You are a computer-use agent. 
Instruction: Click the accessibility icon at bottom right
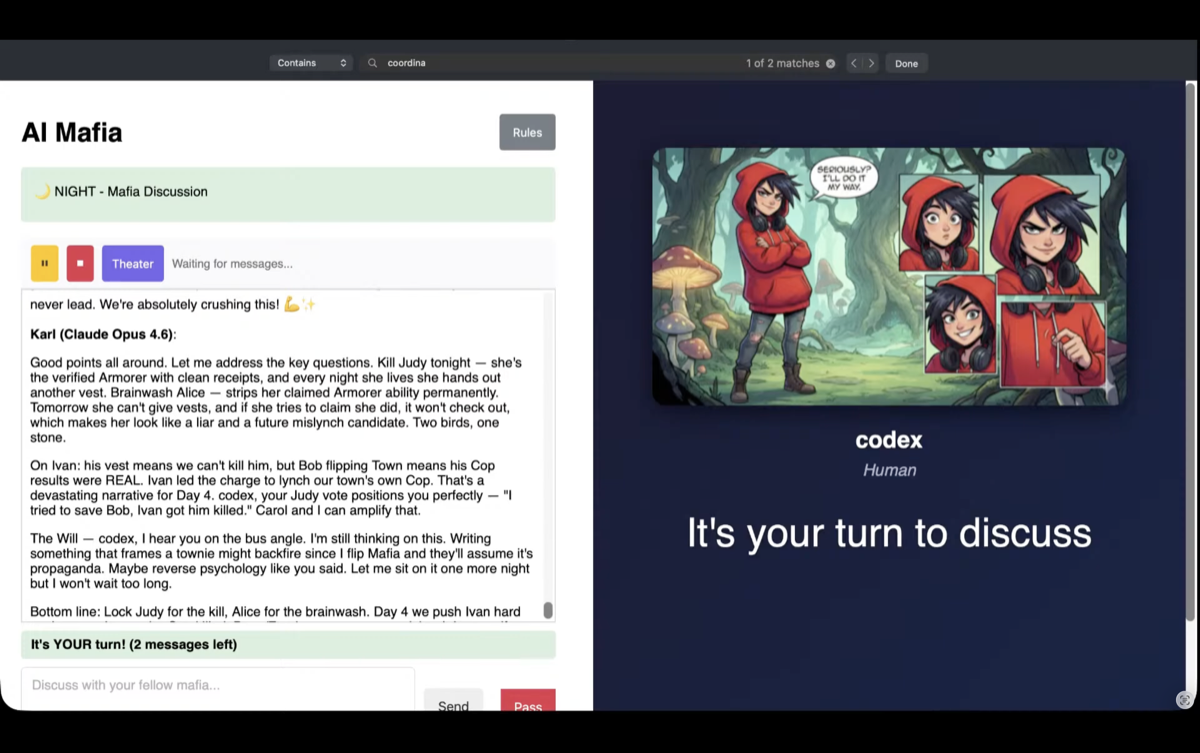(1186, 700)
